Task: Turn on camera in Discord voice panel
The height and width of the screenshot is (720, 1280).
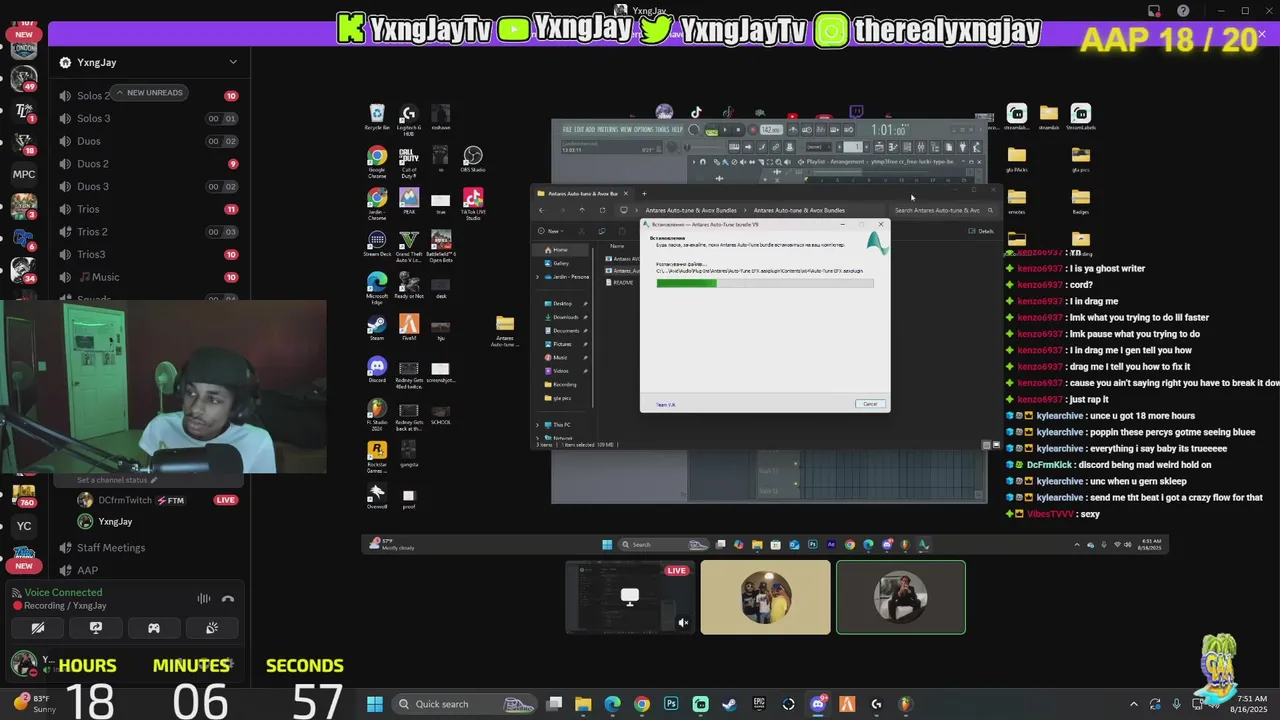Action: coord(38,628)
